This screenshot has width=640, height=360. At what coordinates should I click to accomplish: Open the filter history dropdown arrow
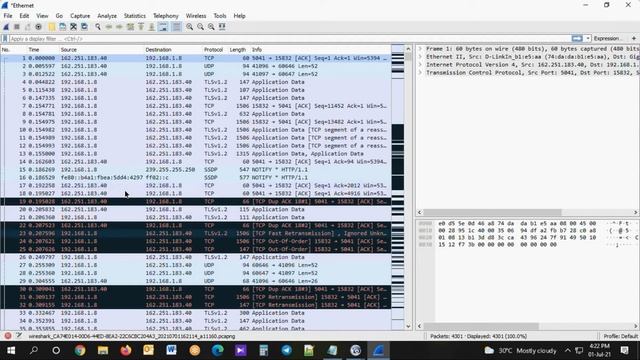pyautogui.click(x=588, y=38)
